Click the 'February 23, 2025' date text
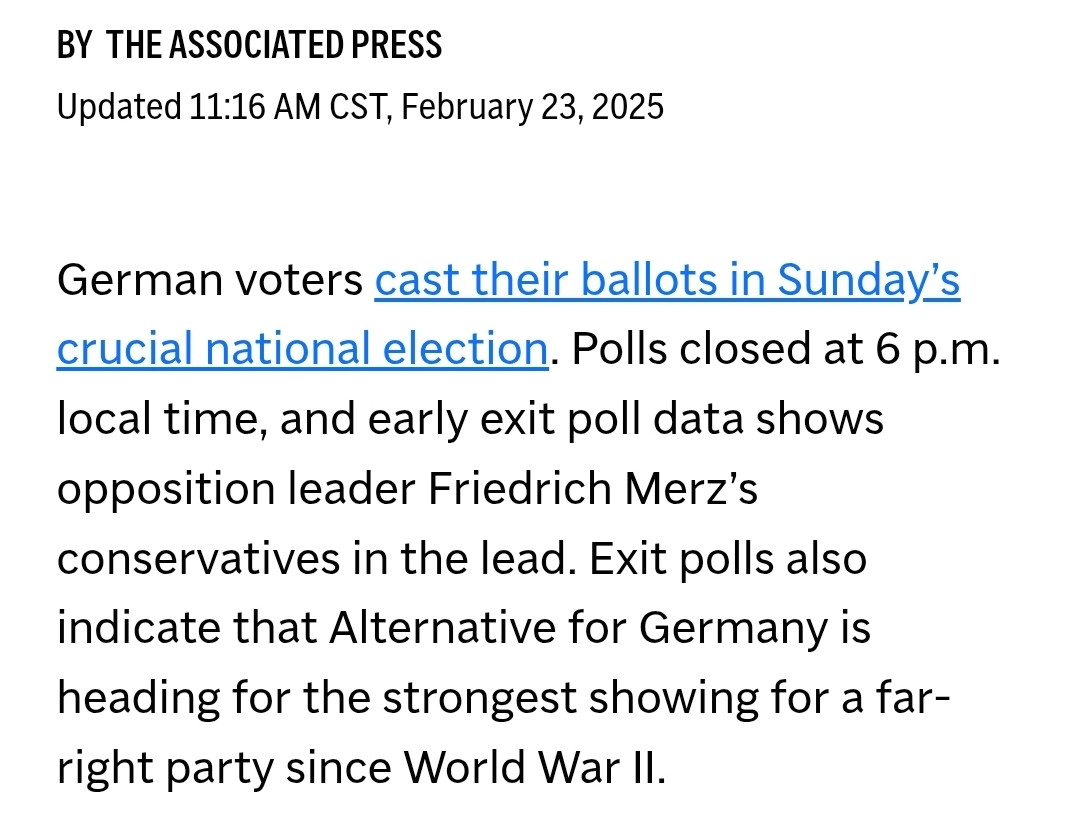Image resolution: width=1079 pixels, height=836 pixels. [x=532, y=107]
